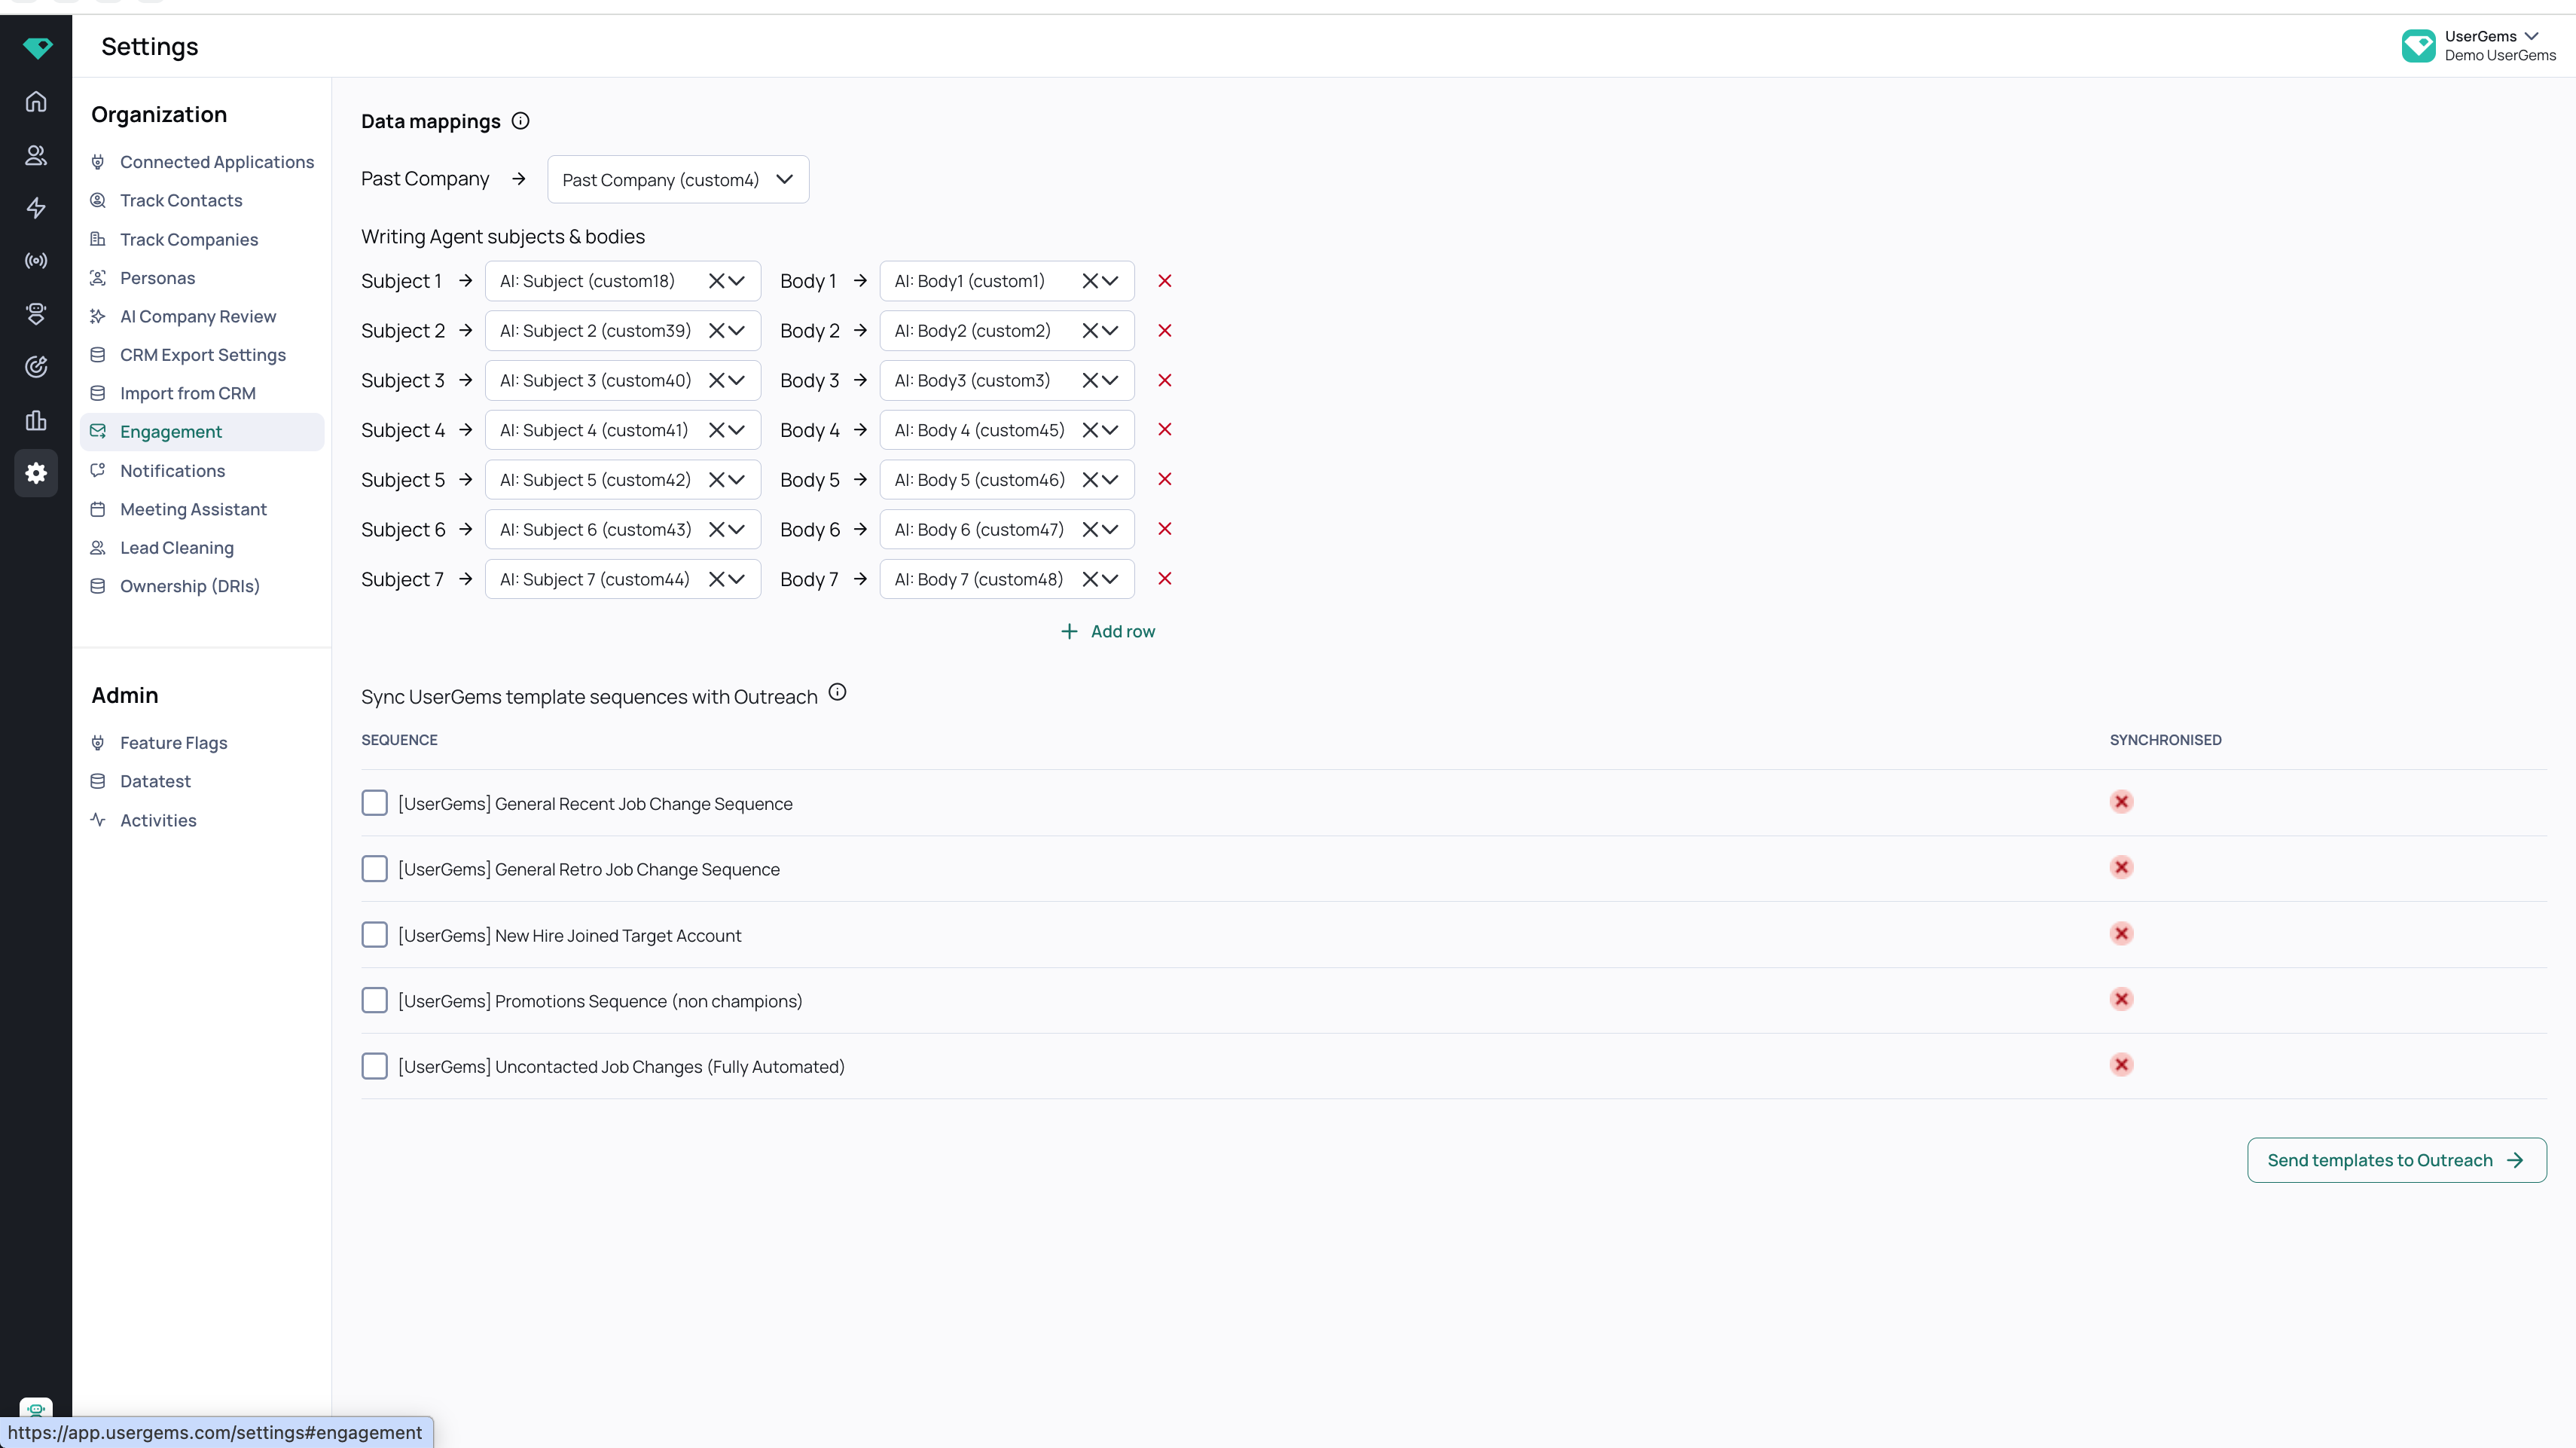Delete the Subject 3 / Body 3 row
Image resolution: width=2576 pixels, height=1448 pixels.
click(x=1165, y=380)
